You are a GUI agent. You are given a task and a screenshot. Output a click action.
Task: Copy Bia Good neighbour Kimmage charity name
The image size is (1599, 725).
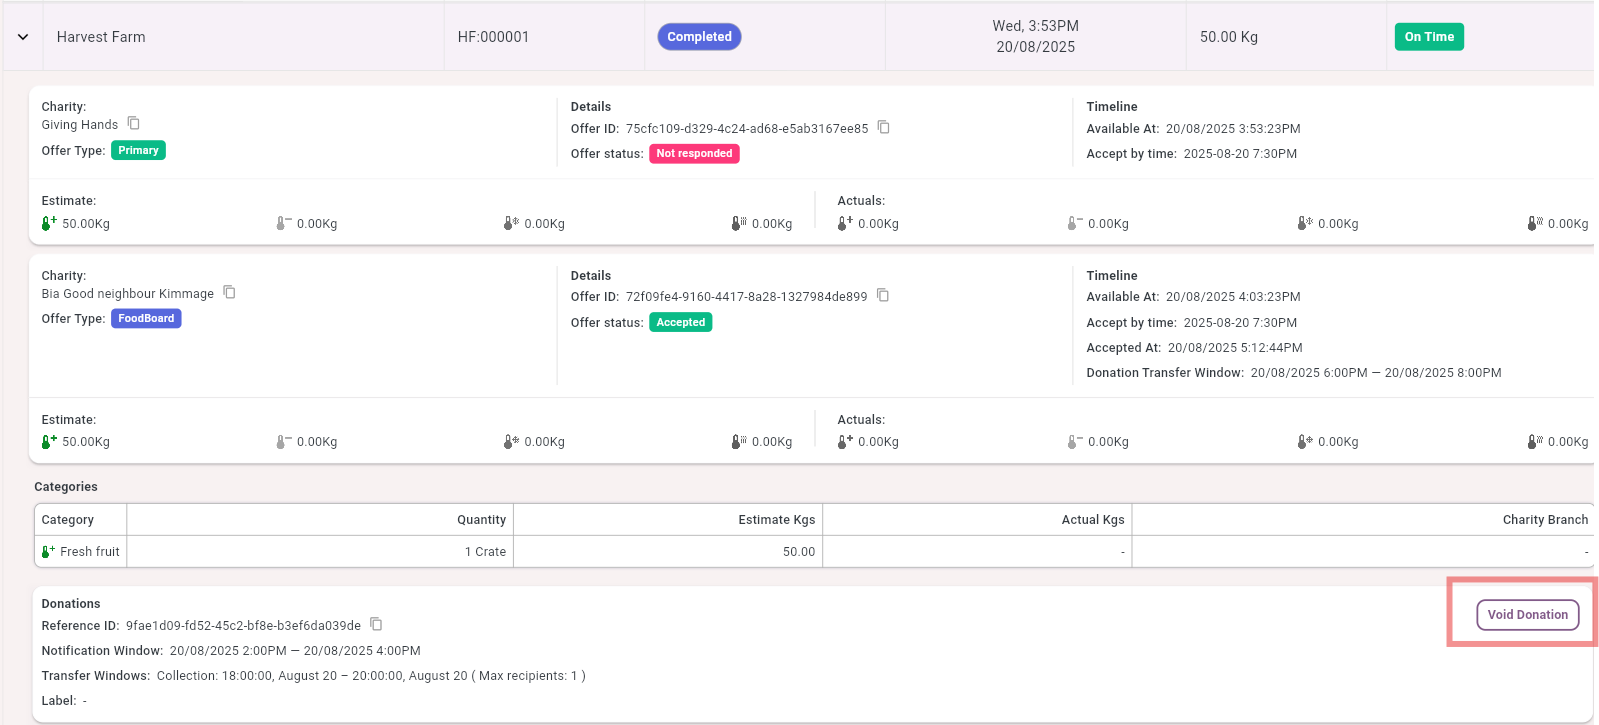coord(229,293)
